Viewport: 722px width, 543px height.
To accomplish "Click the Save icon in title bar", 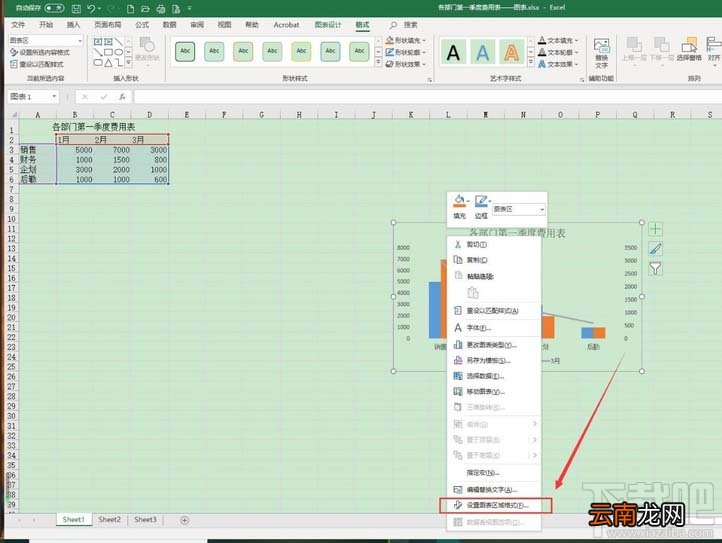I will pyautogui.click(x=76, y=8).
